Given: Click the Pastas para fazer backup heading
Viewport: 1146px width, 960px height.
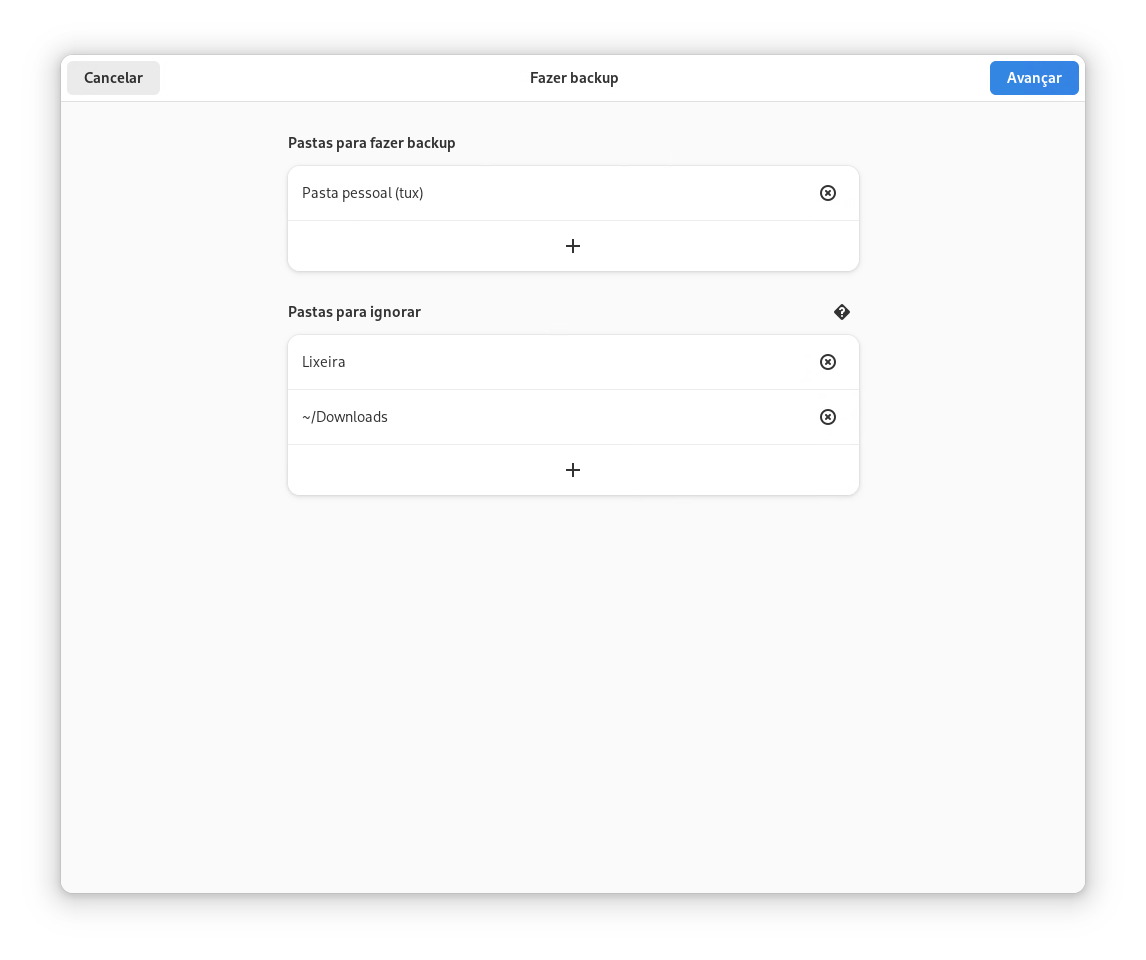Looking at the screenshot, I should (372, 143).
